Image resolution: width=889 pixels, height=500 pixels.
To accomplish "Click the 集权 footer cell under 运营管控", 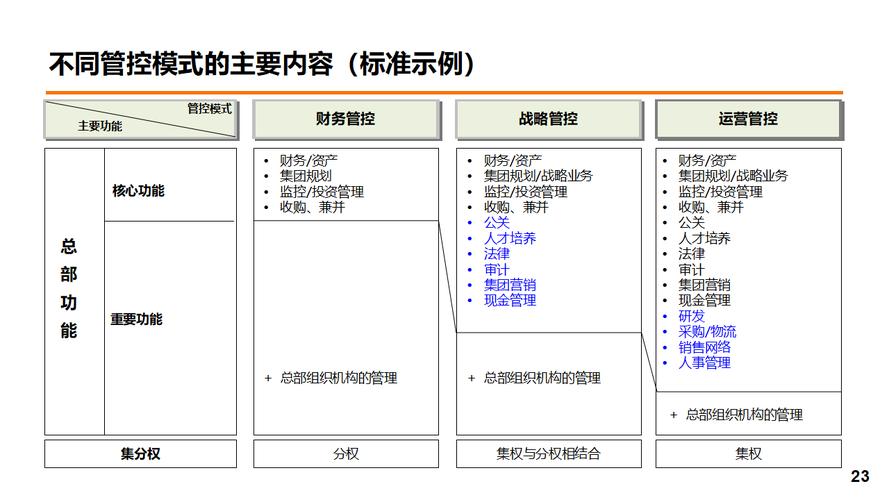I will (748, 454).
